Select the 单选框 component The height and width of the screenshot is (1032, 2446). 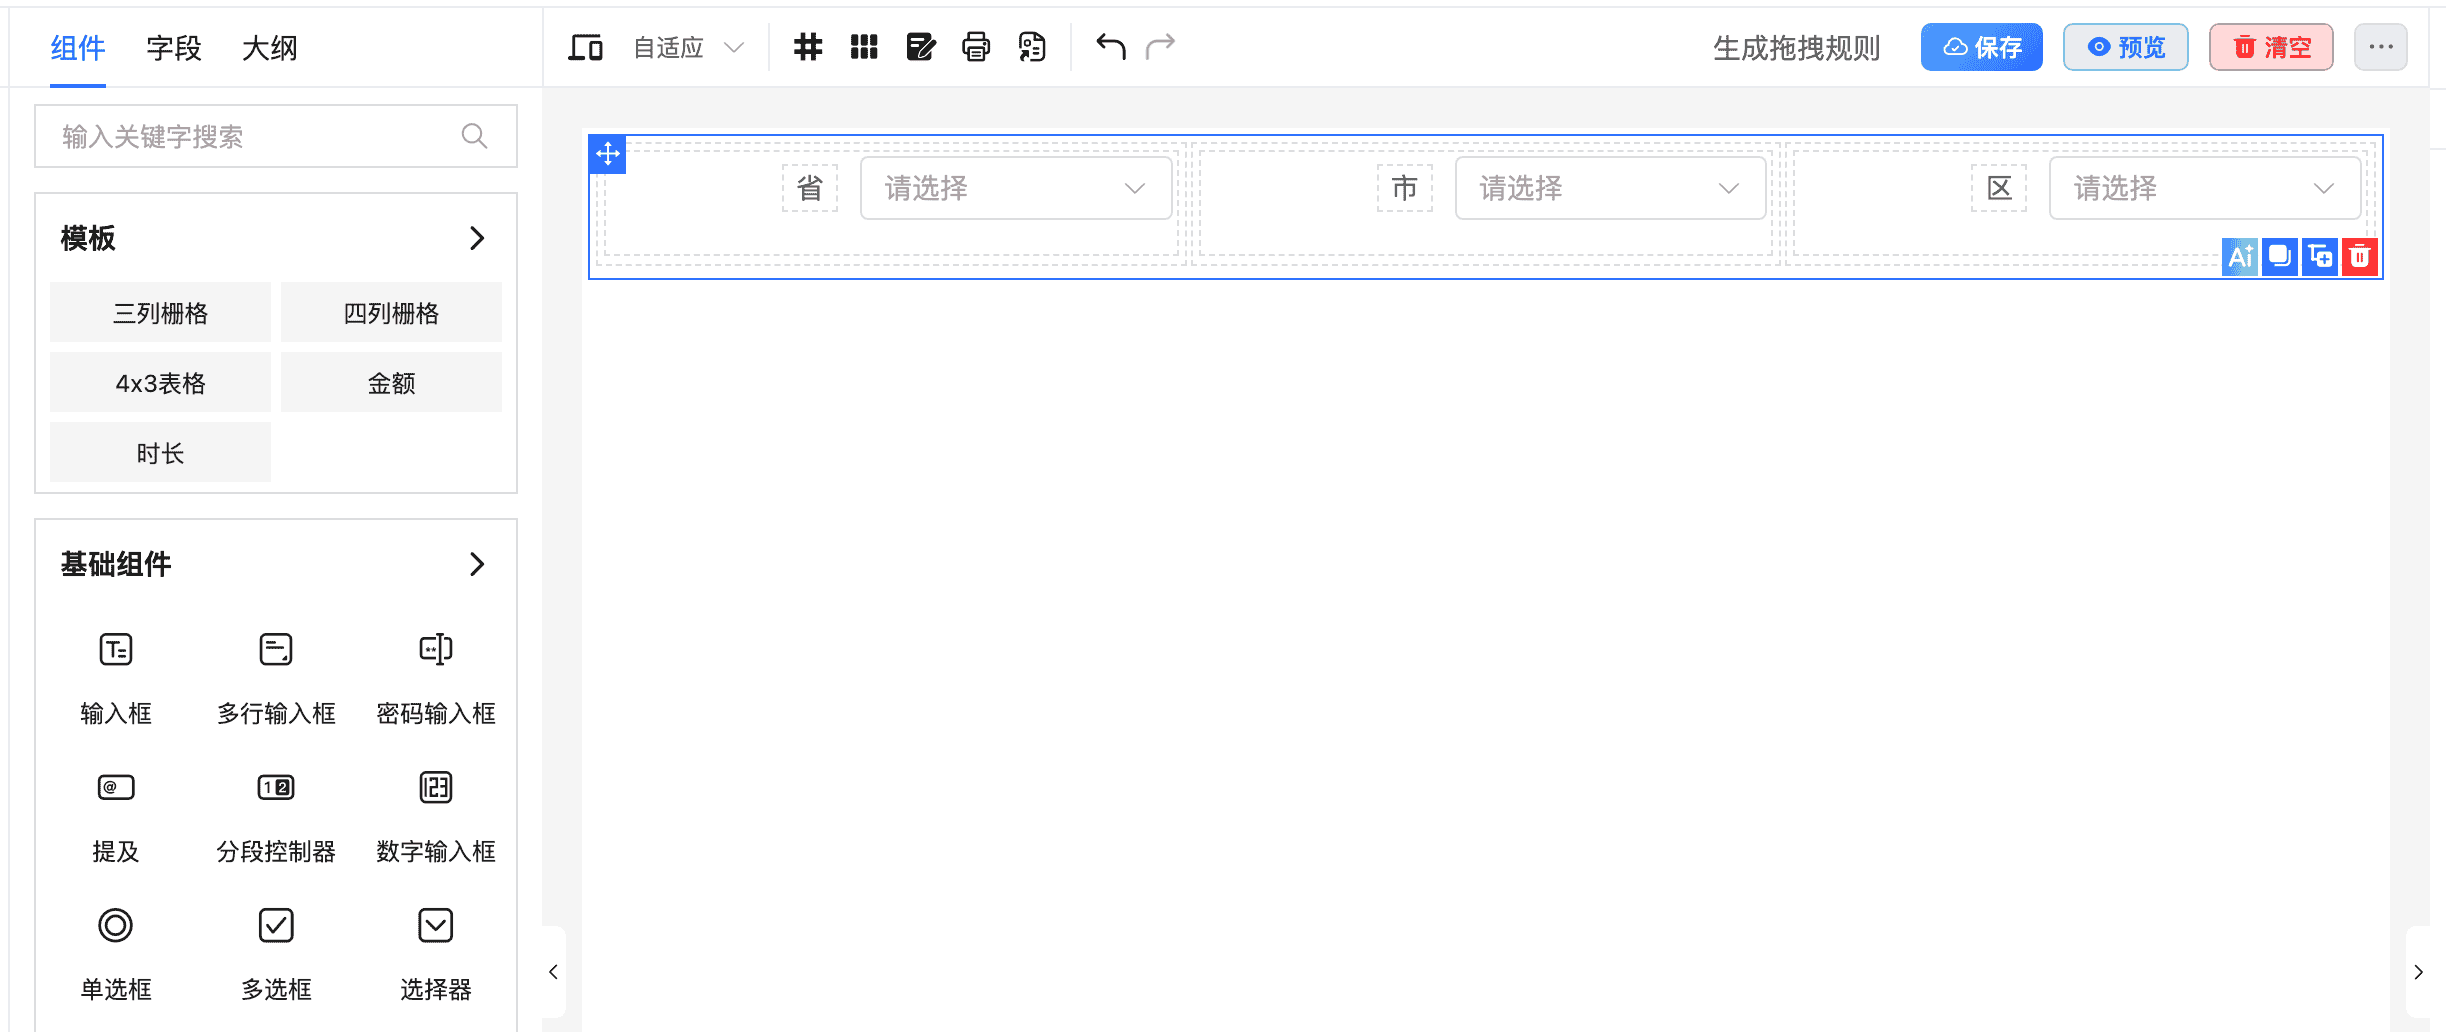pos(116,954)
